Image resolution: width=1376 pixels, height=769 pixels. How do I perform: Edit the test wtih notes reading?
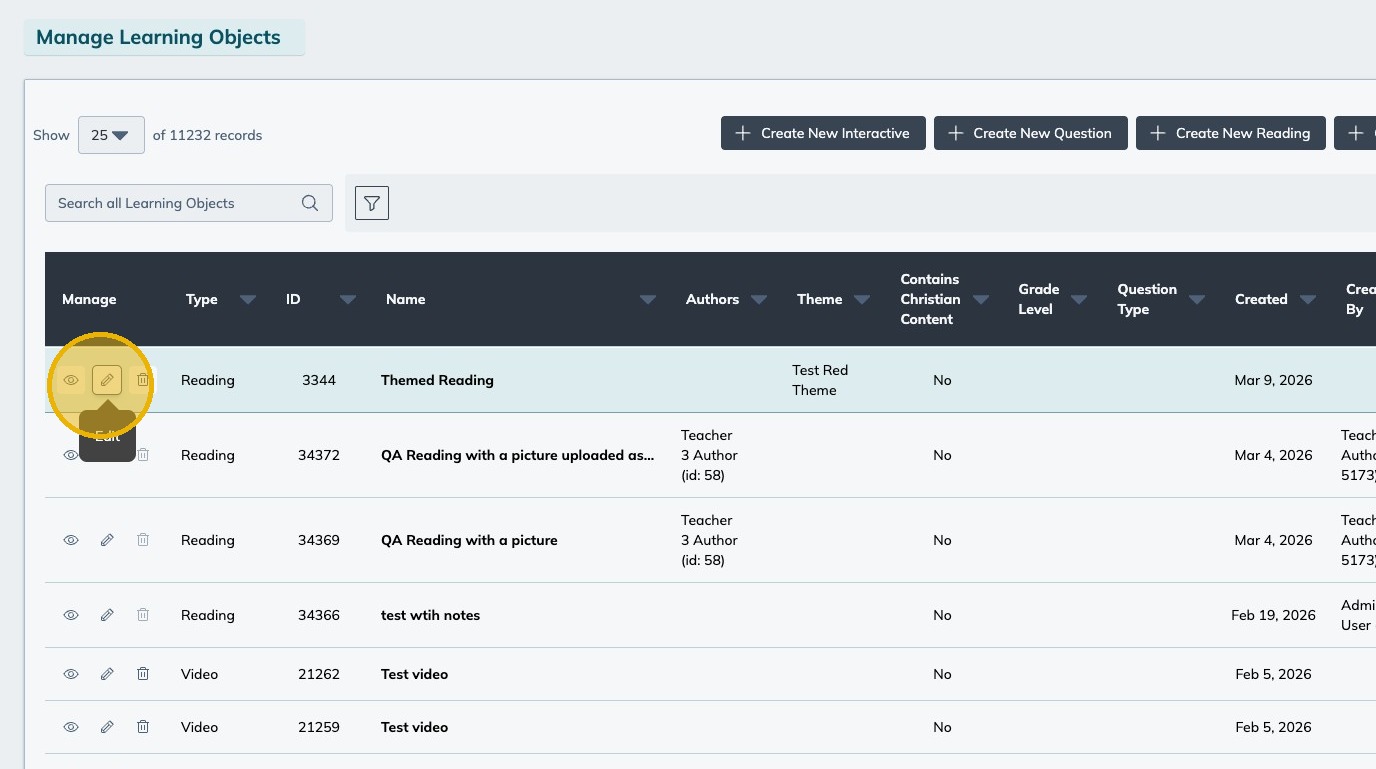(107, 615)
